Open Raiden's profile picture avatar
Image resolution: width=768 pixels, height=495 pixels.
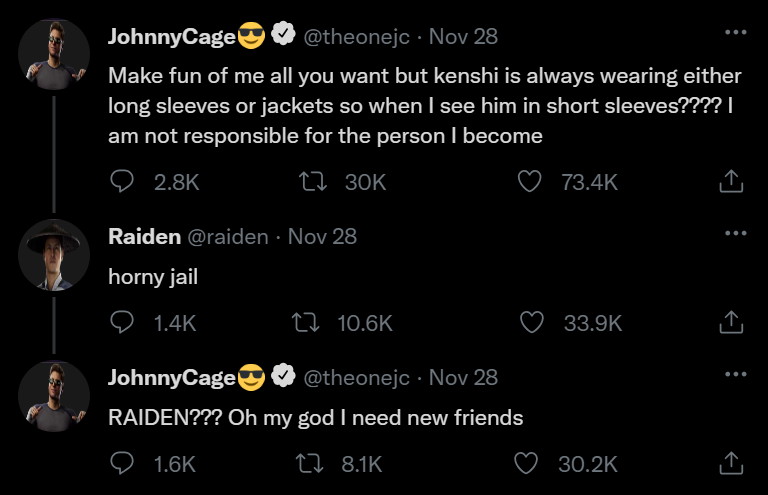coord(54,254)
